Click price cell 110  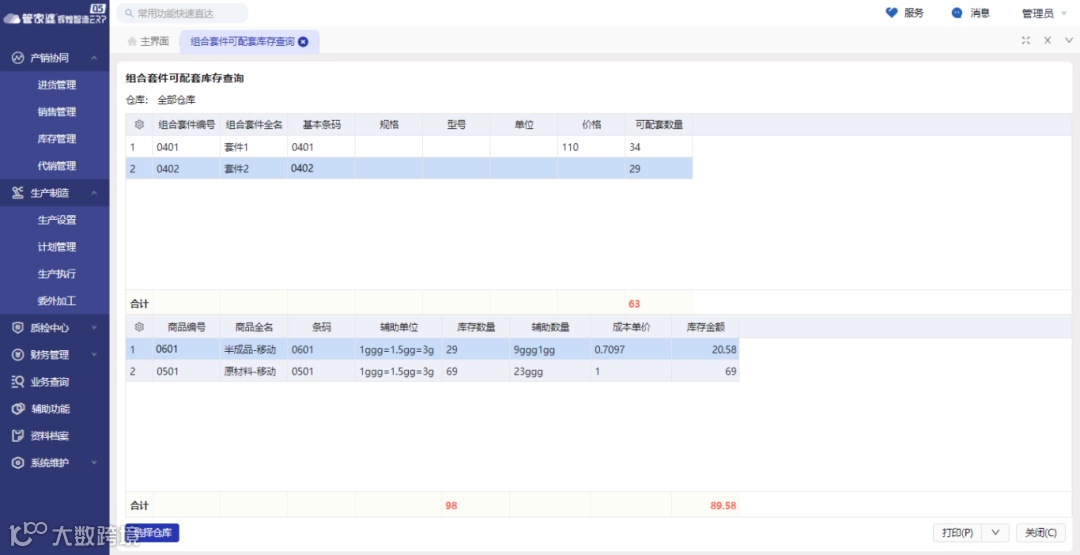591,147
